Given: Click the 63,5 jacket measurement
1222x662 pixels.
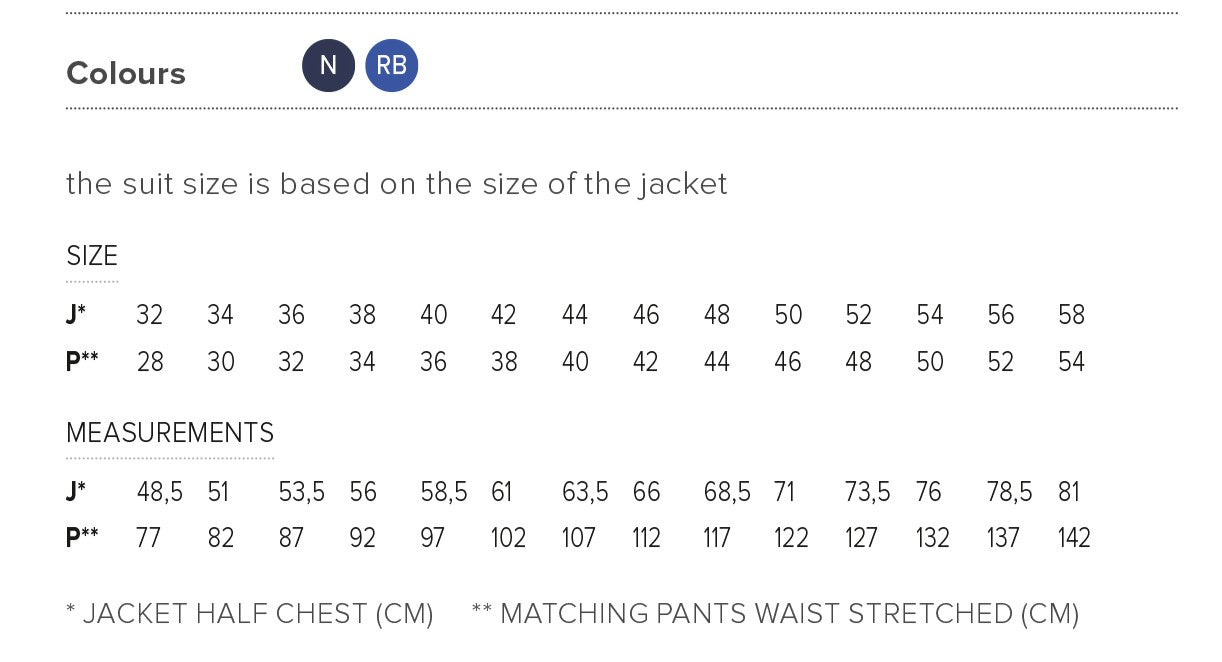Looking at the screenshot, I should (585, 492).
